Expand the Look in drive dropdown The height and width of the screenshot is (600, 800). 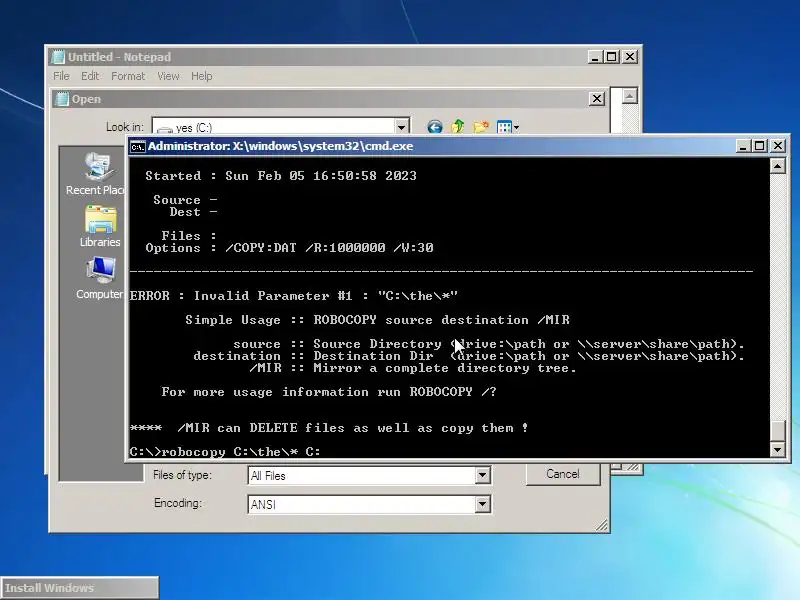click(402, 127)
